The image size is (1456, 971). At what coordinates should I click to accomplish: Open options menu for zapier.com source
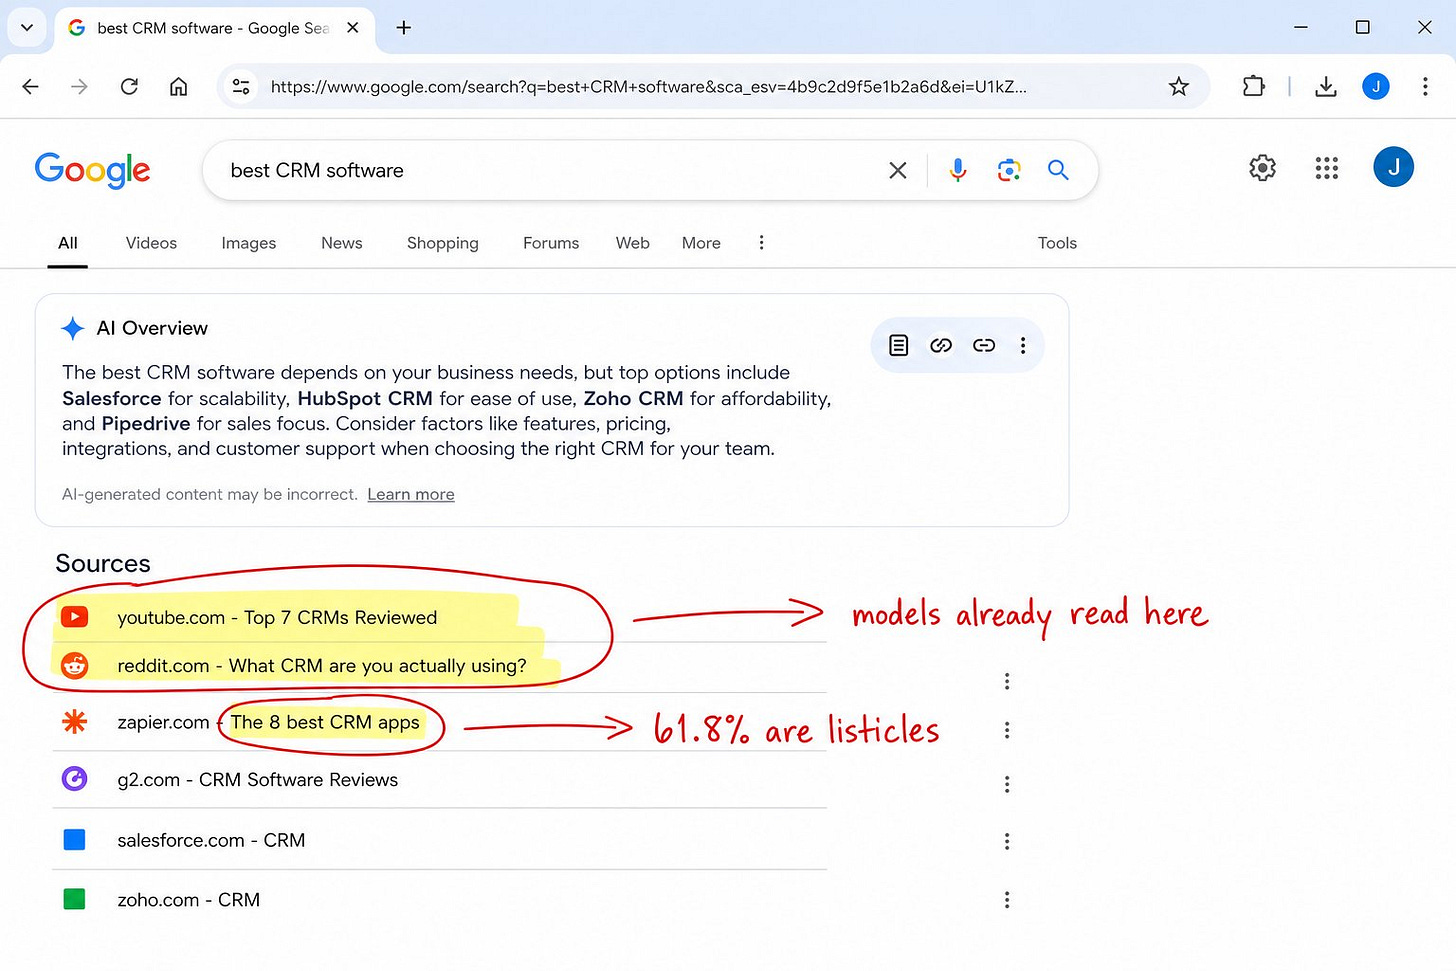[1007, 730]
